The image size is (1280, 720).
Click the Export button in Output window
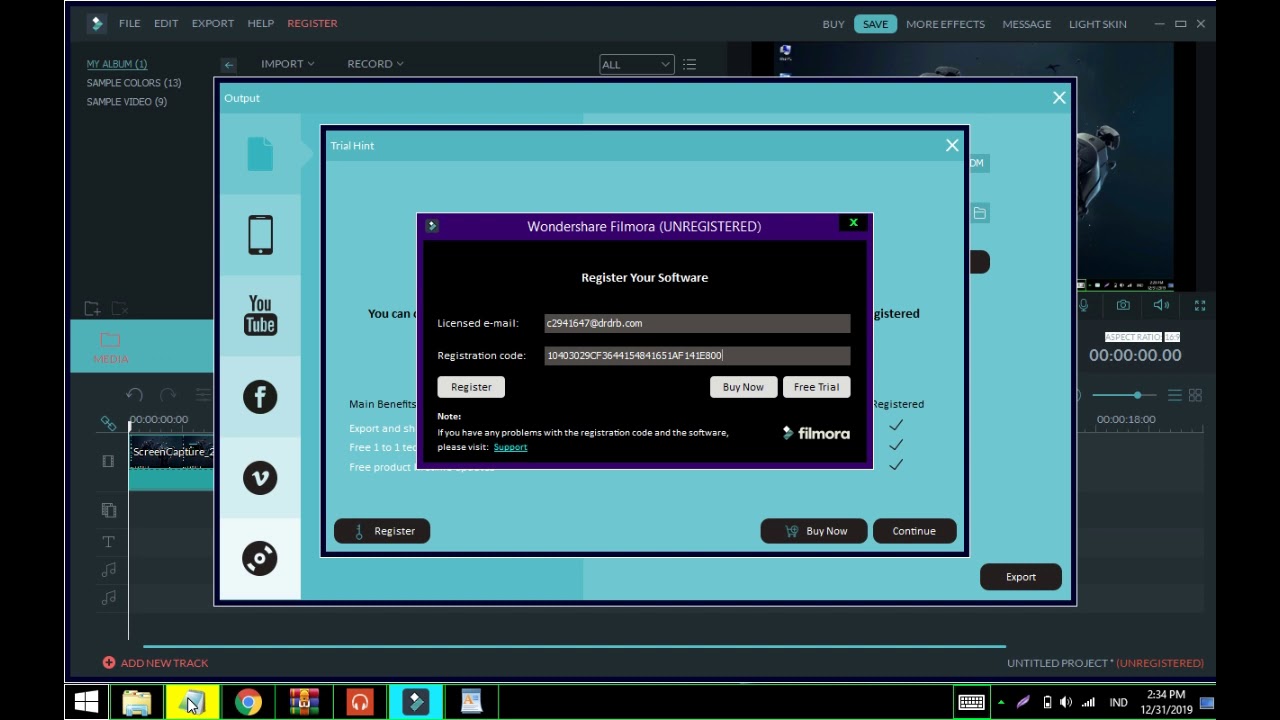click(1021, 577)
